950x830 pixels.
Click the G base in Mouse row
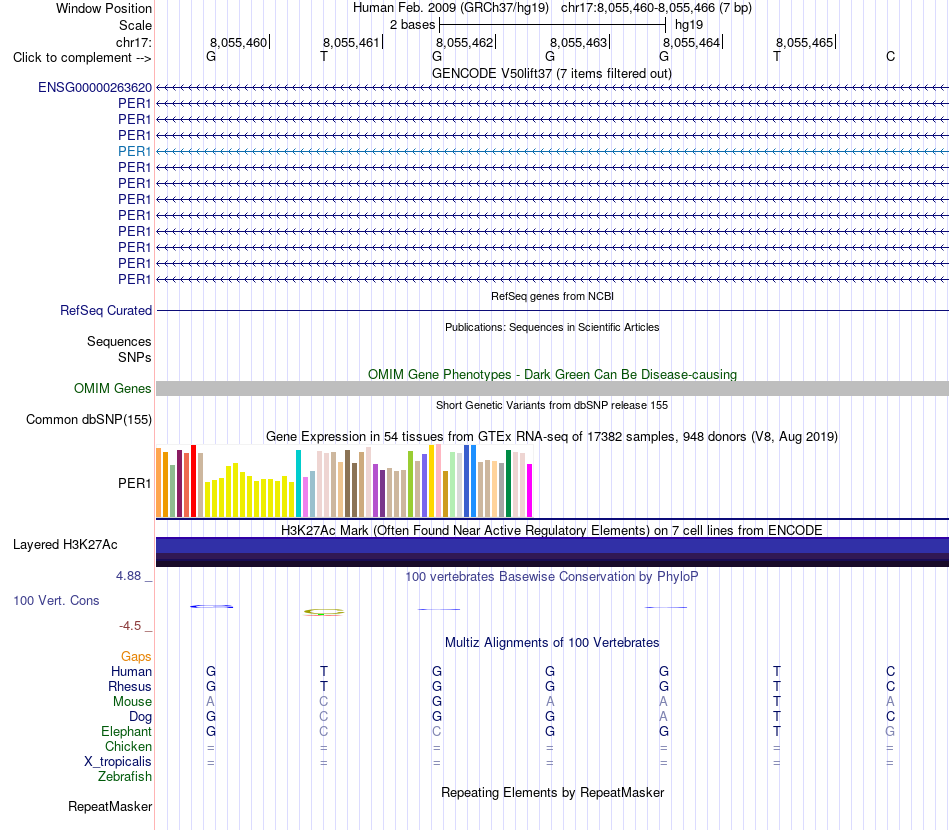click(x=437, y=702)
